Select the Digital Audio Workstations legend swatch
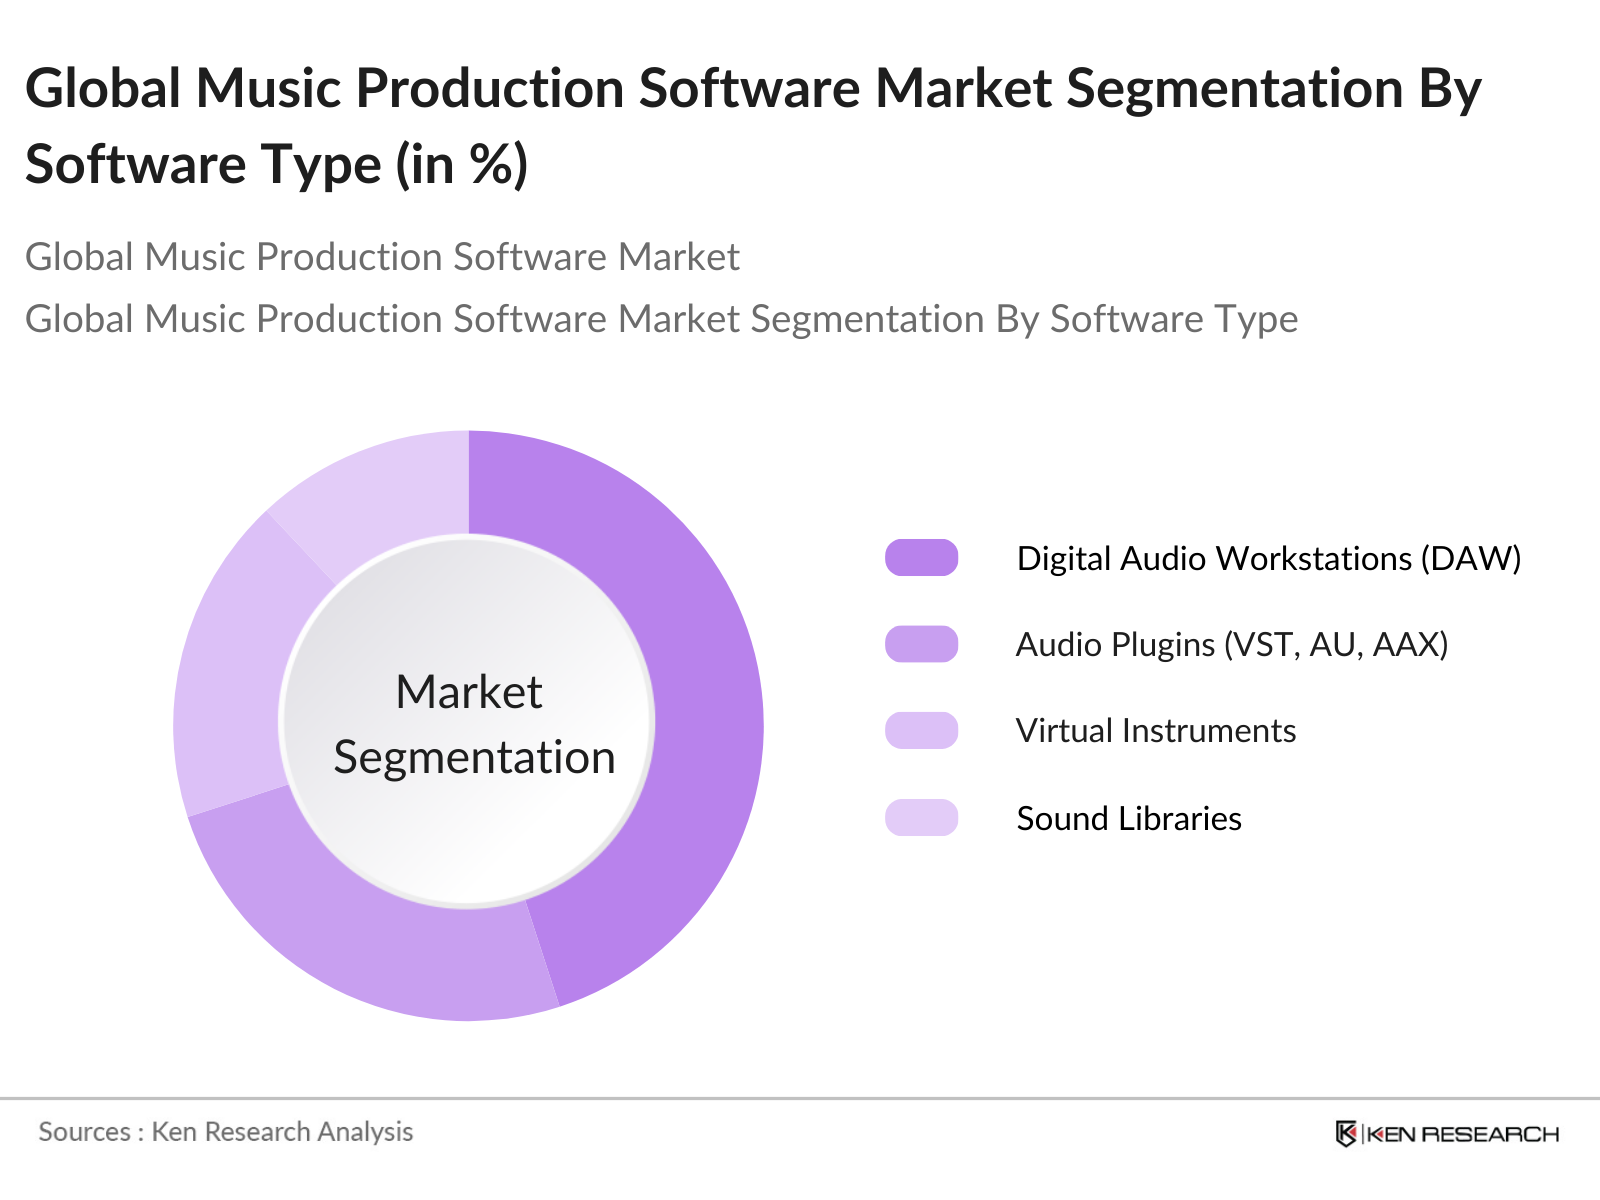 (920, 559)
